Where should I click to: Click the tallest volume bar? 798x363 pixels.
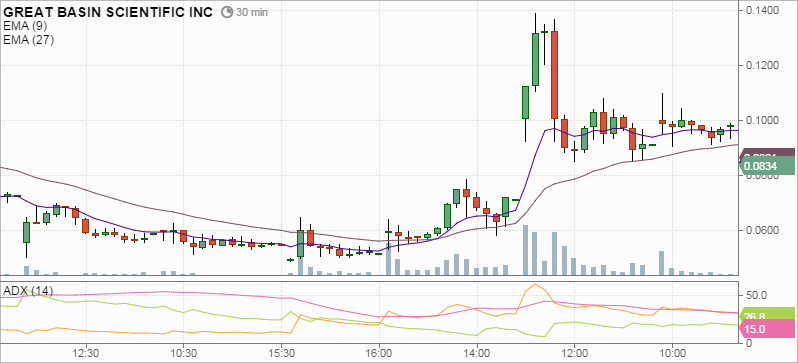point(526,250)
